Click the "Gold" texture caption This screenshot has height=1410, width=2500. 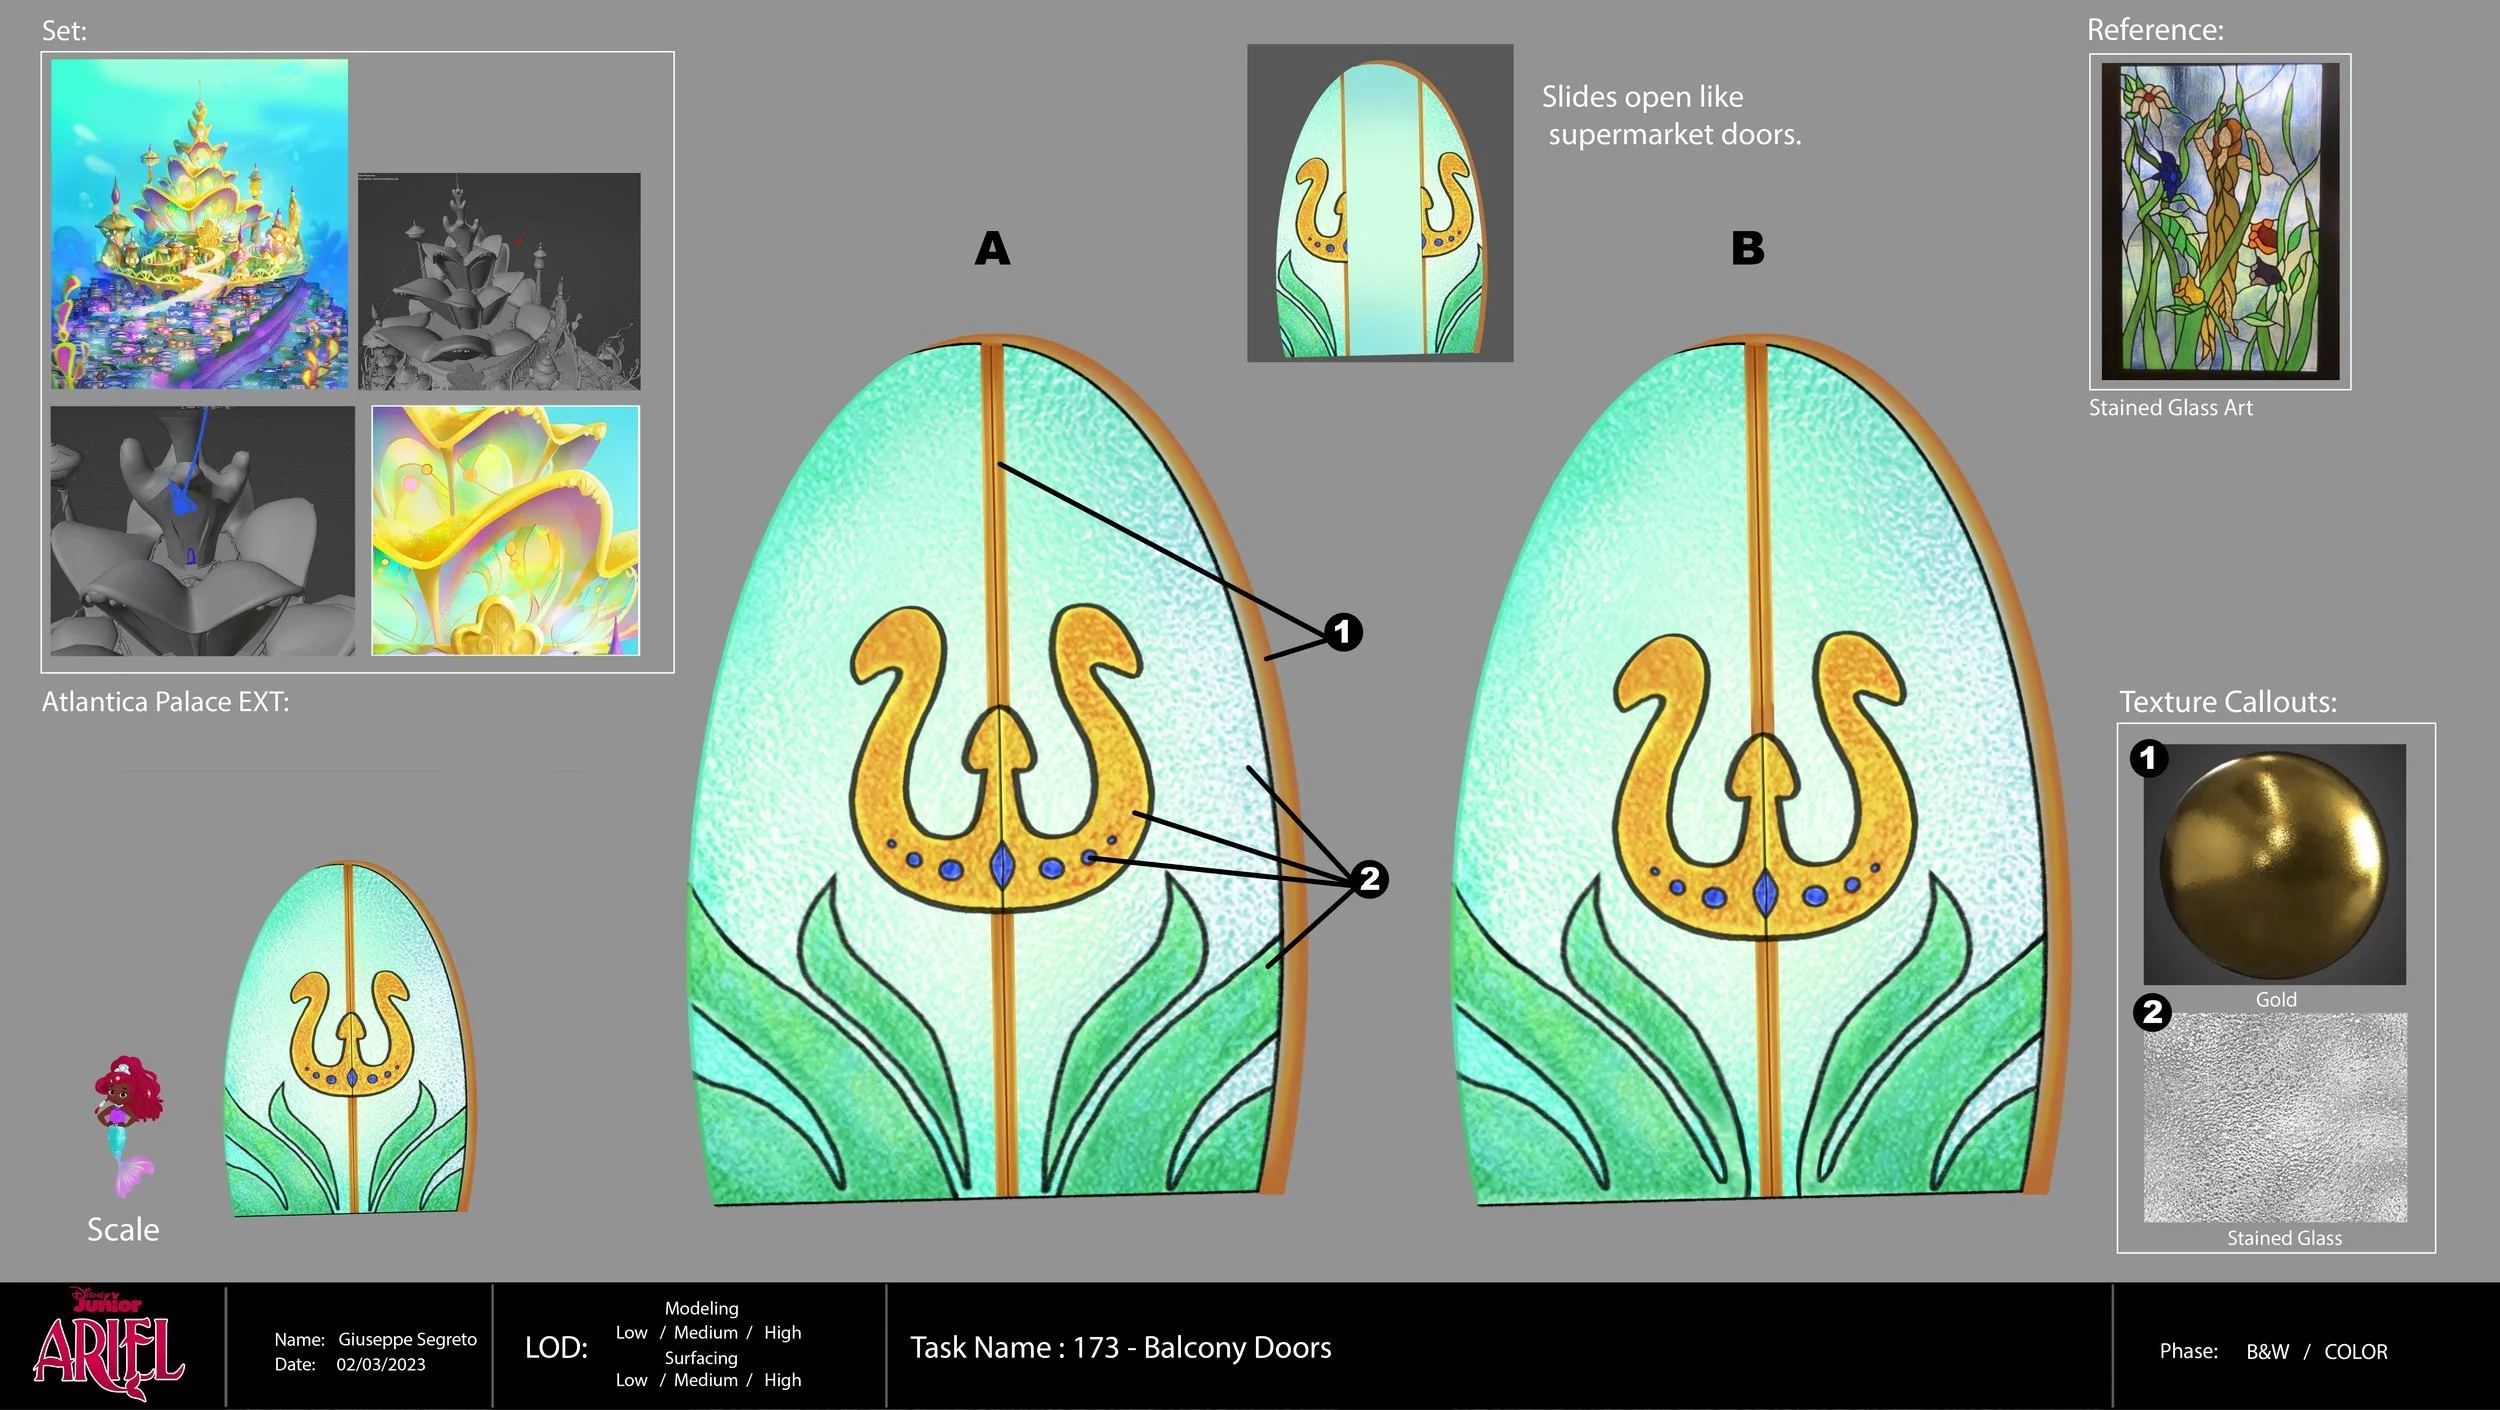click(2276, 1000)
